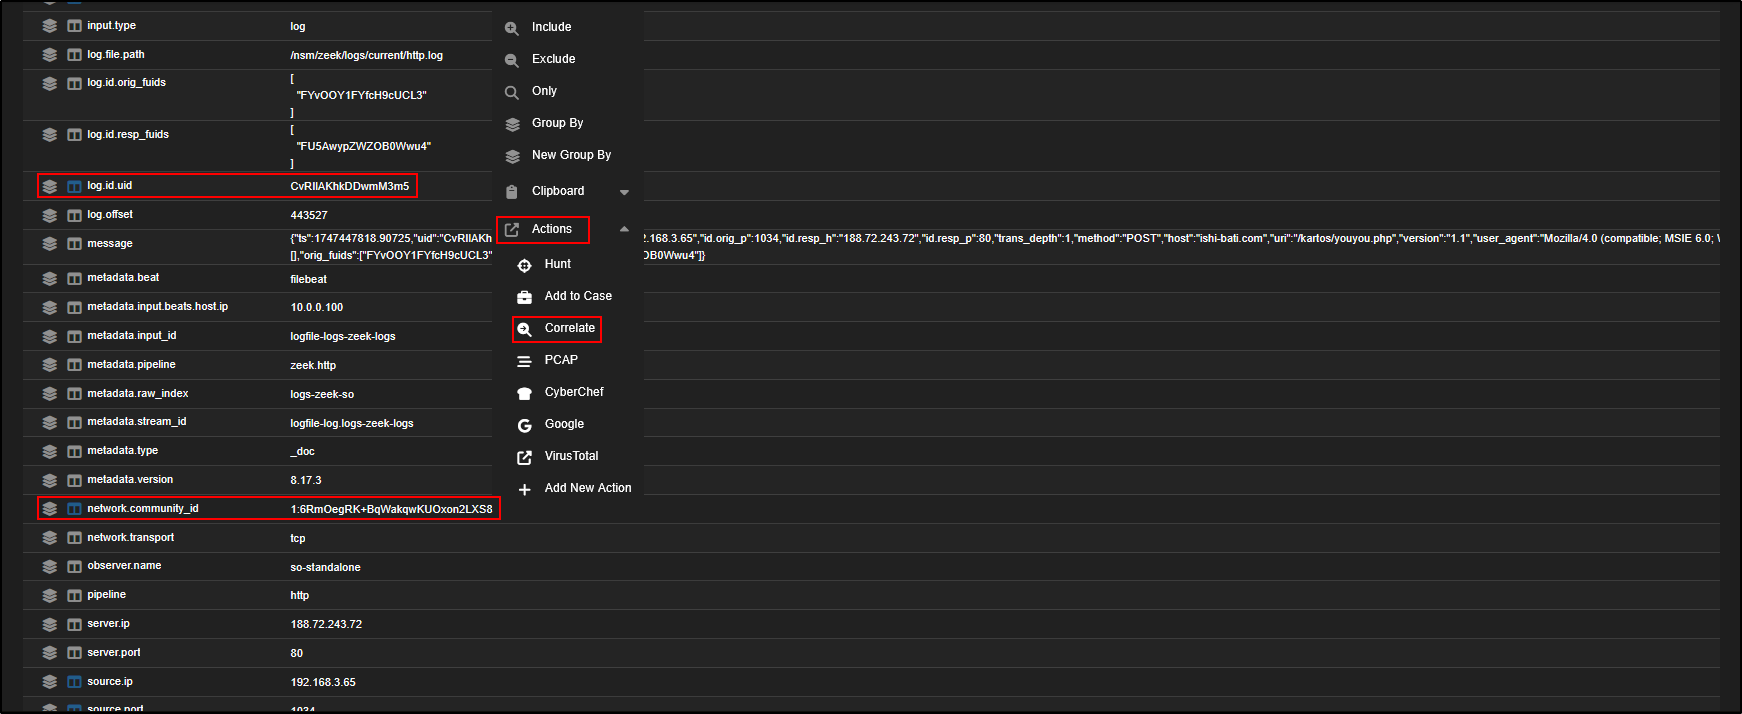This screenshot has height=714, width=1742.
Task: Click the source.ip value 192.168.3.65
Action: click(323, 682)
